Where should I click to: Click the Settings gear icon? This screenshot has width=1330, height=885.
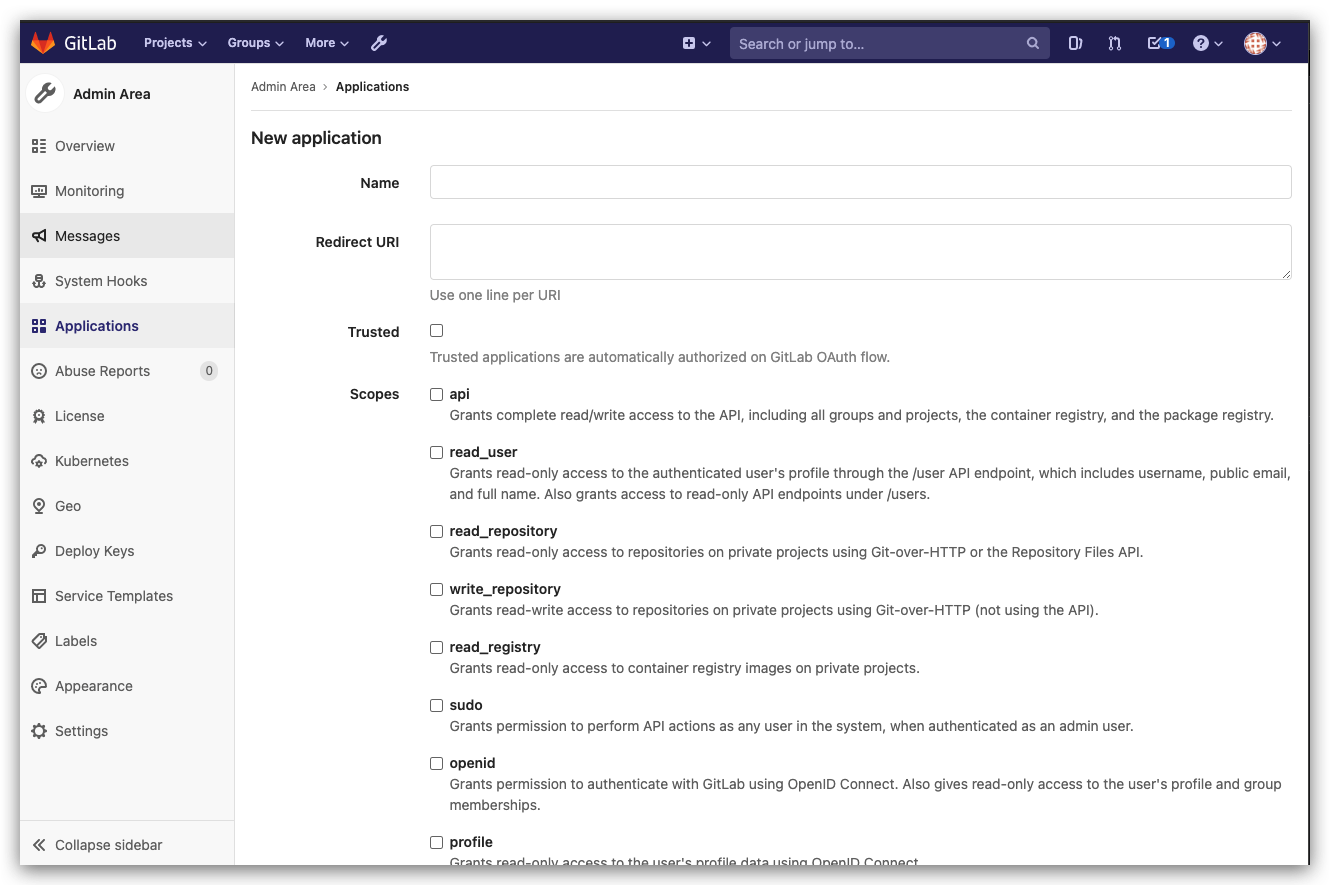coord(39,731)
